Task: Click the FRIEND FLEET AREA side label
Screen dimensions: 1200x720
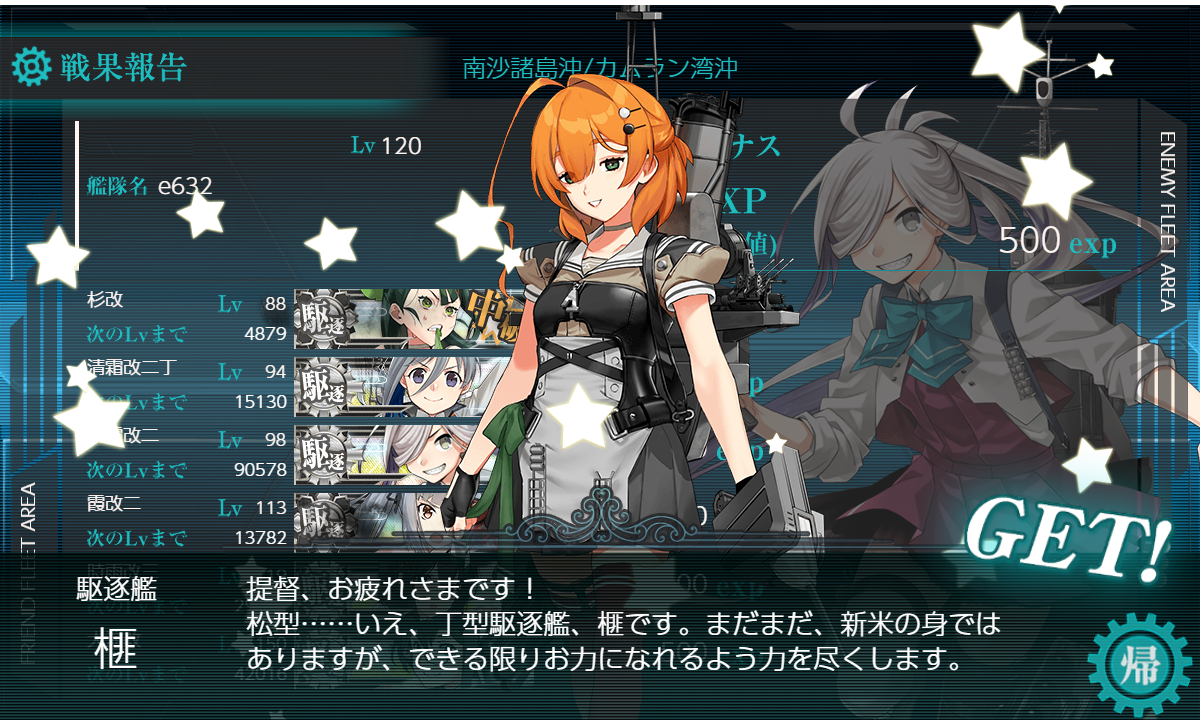Action: coord(28,574)
